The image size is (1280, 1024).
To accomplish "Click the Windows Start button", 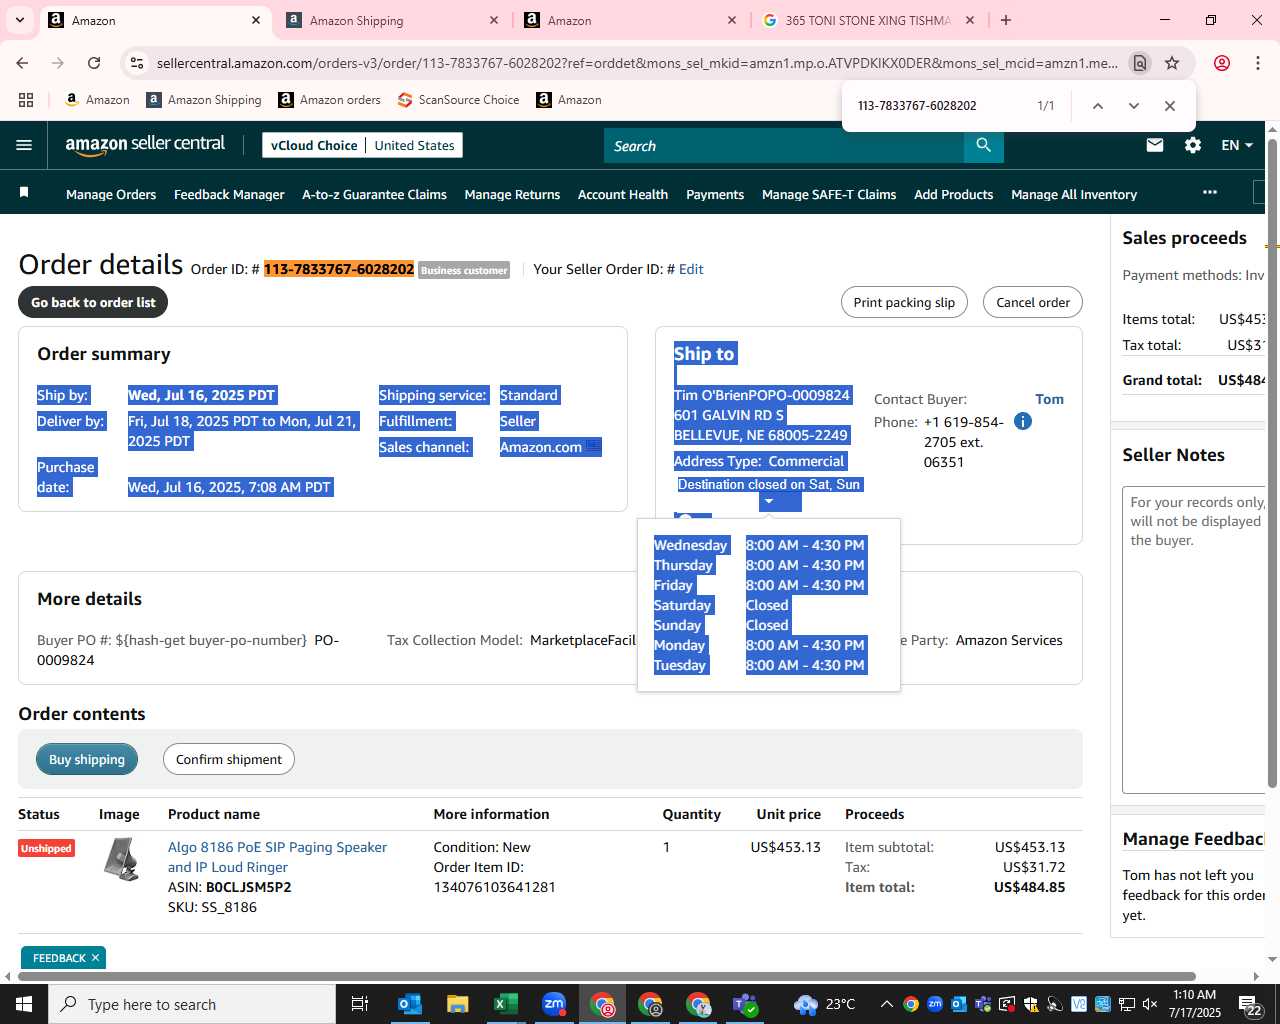I will (24, 1004).
